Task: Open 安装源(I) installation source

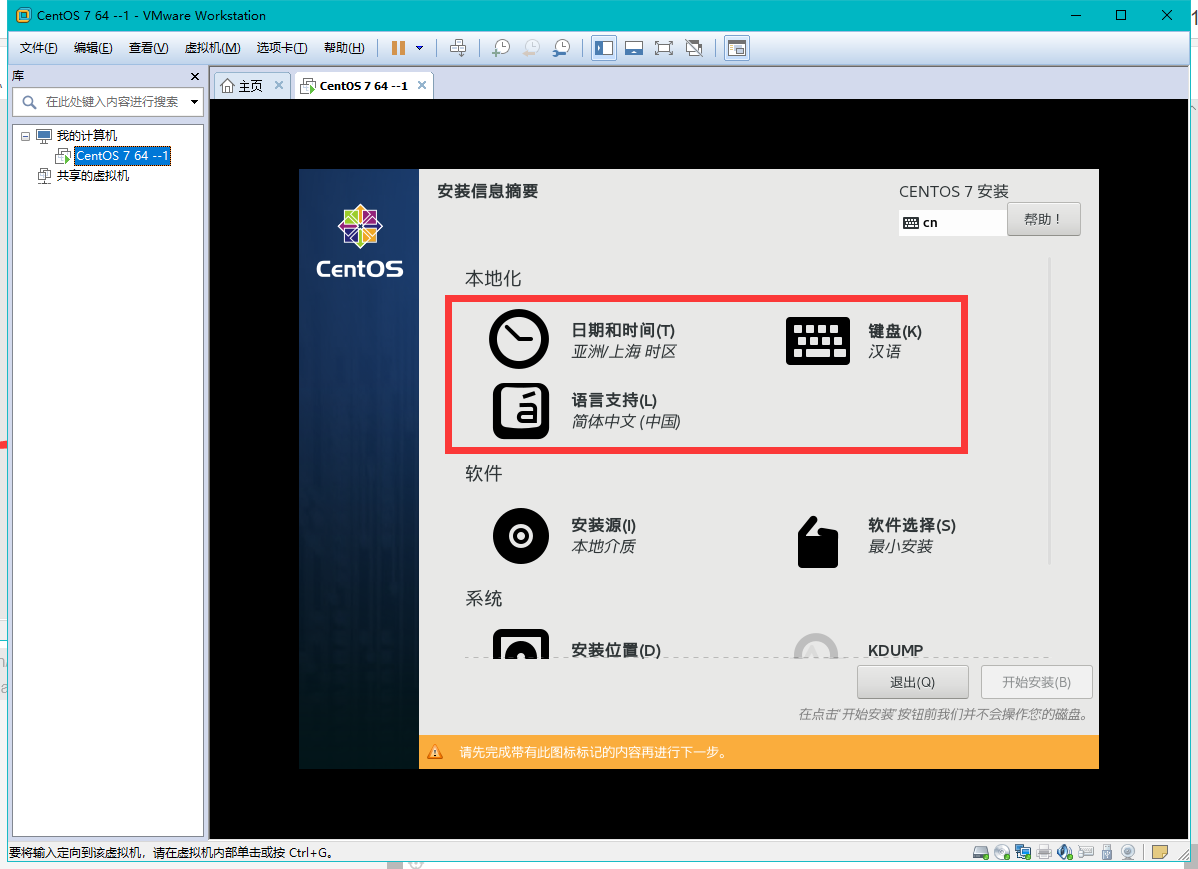Action: click(x=565, y=536)
